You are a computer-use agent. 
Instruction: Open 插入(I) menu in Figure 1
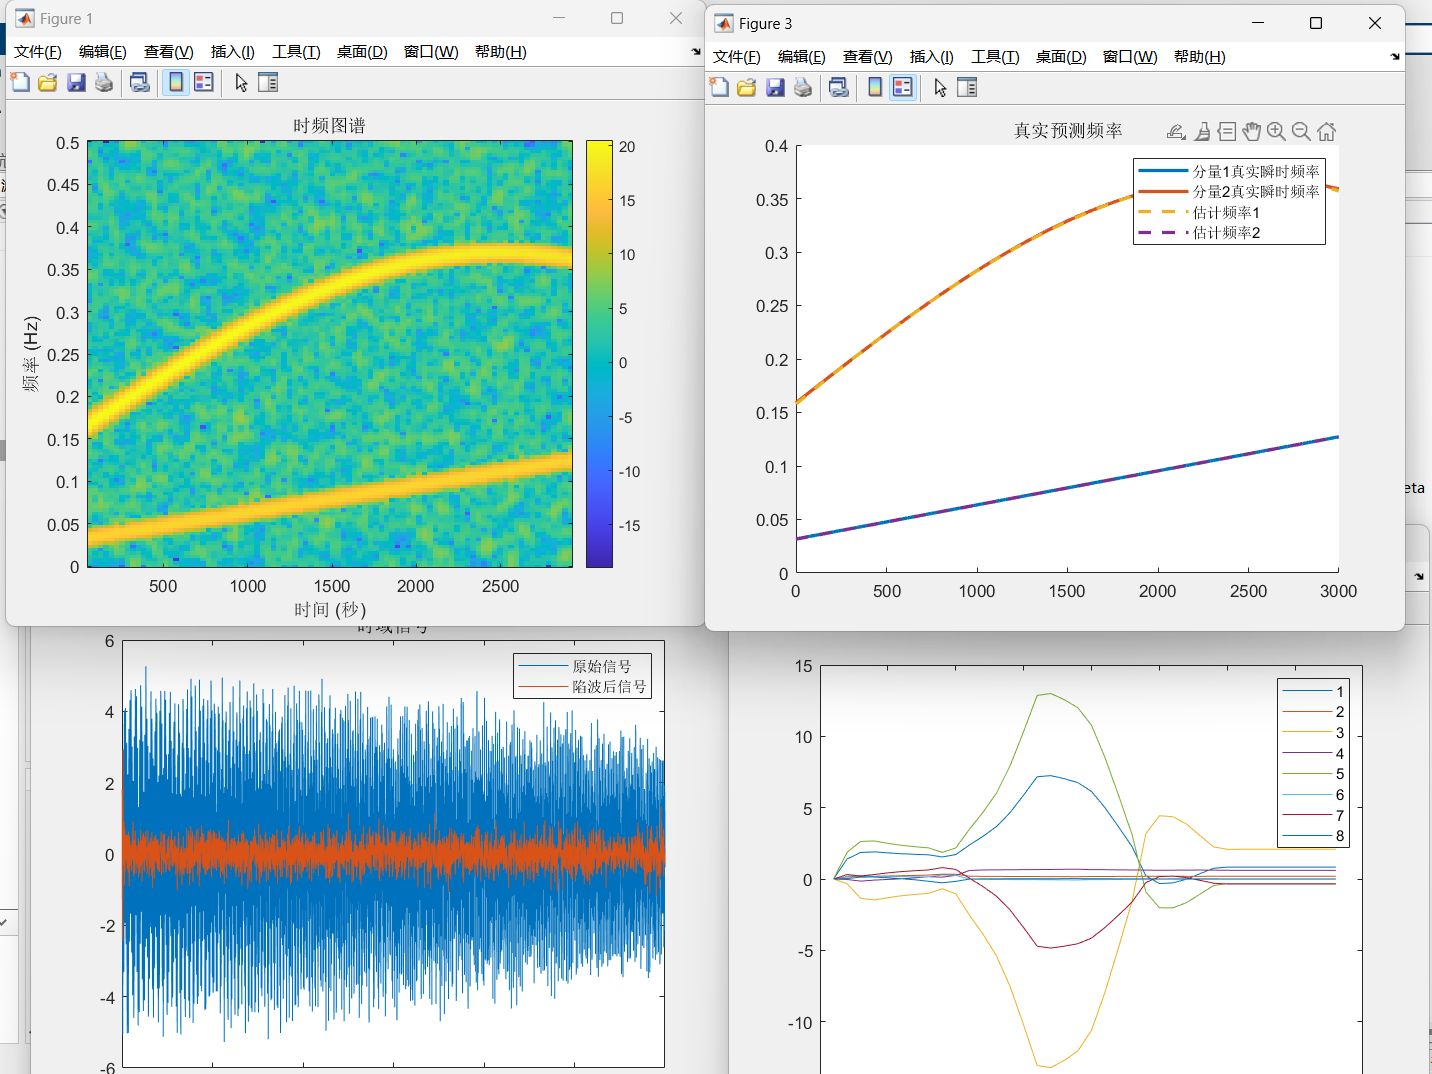[x=233, y=52]
